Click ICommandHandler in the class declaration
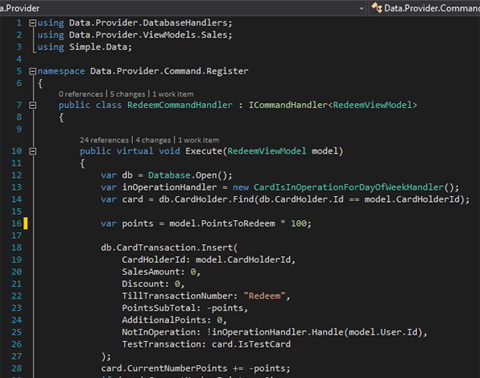 (288, 105)
